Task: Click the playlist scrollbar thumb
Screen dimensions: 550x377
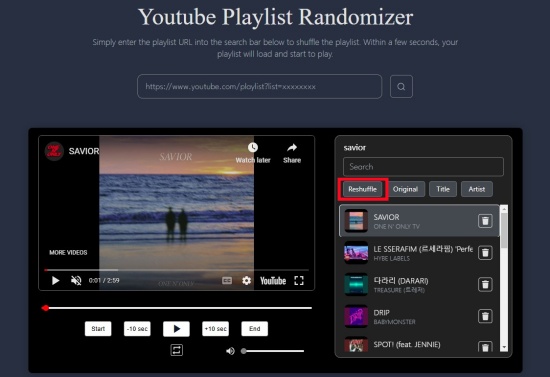Action: pyautogui.click(x=504, y=230)
